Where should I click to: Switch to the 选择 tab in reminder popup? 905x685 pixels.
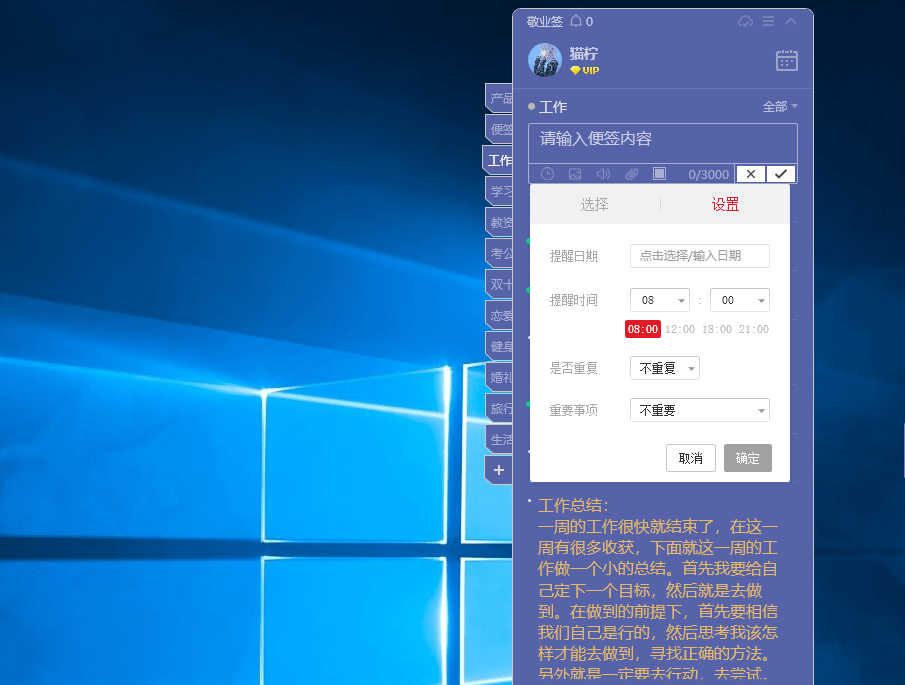(x=594, y=204)
